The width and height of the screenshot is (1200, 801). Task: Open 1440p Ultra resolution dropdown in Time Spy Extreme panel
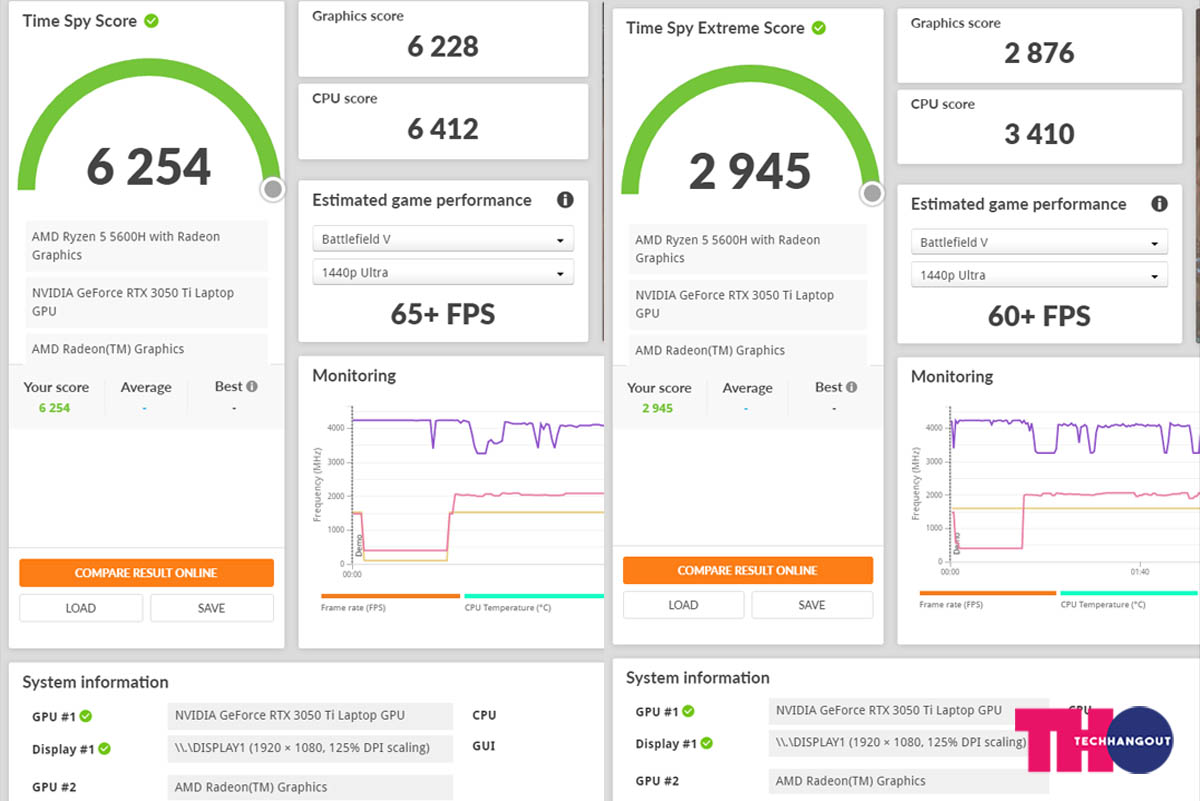pos(1039,275)
